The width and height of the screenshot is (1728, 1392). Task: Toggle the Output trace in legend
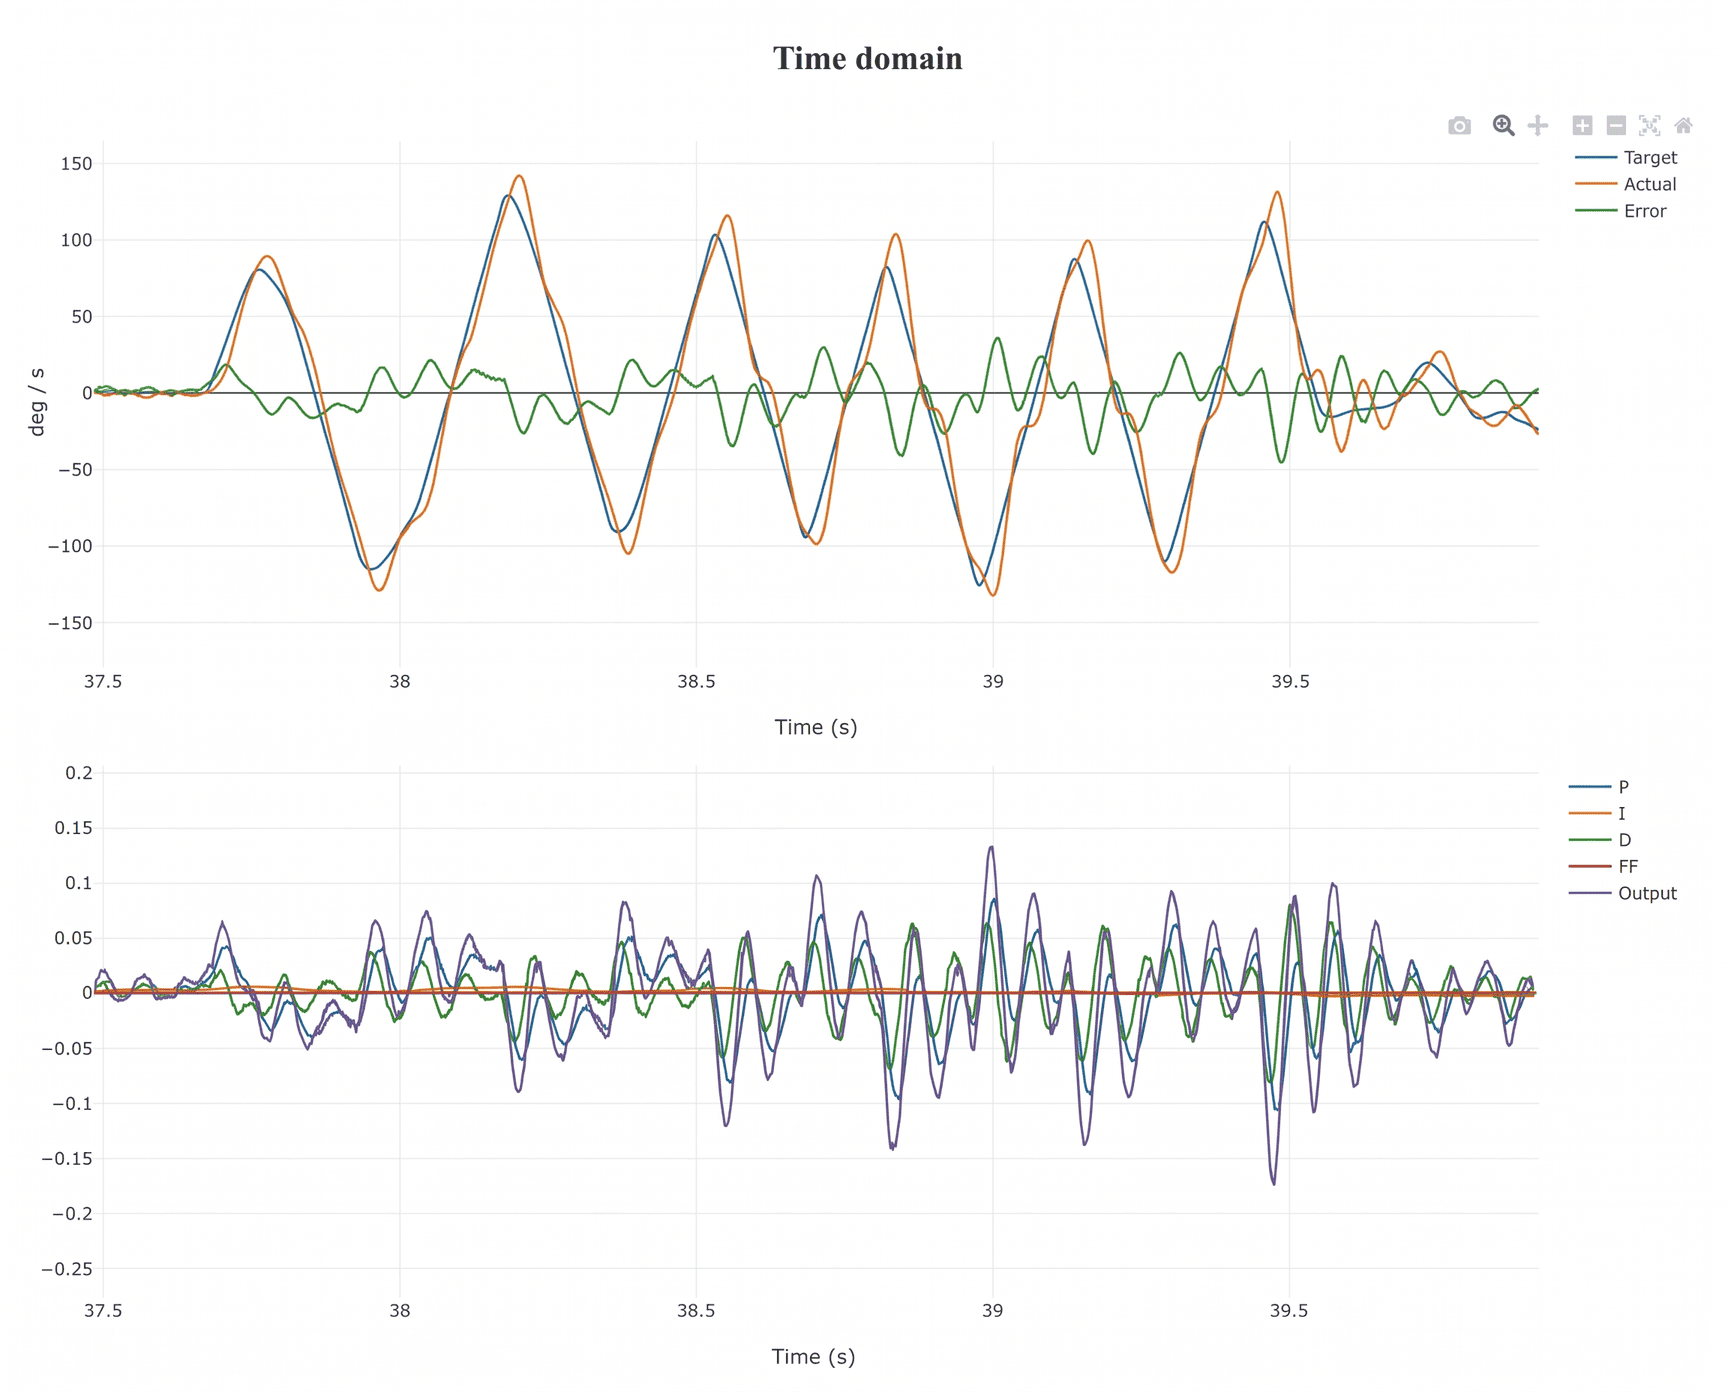pyautogui.click(x=1623, y=893)
